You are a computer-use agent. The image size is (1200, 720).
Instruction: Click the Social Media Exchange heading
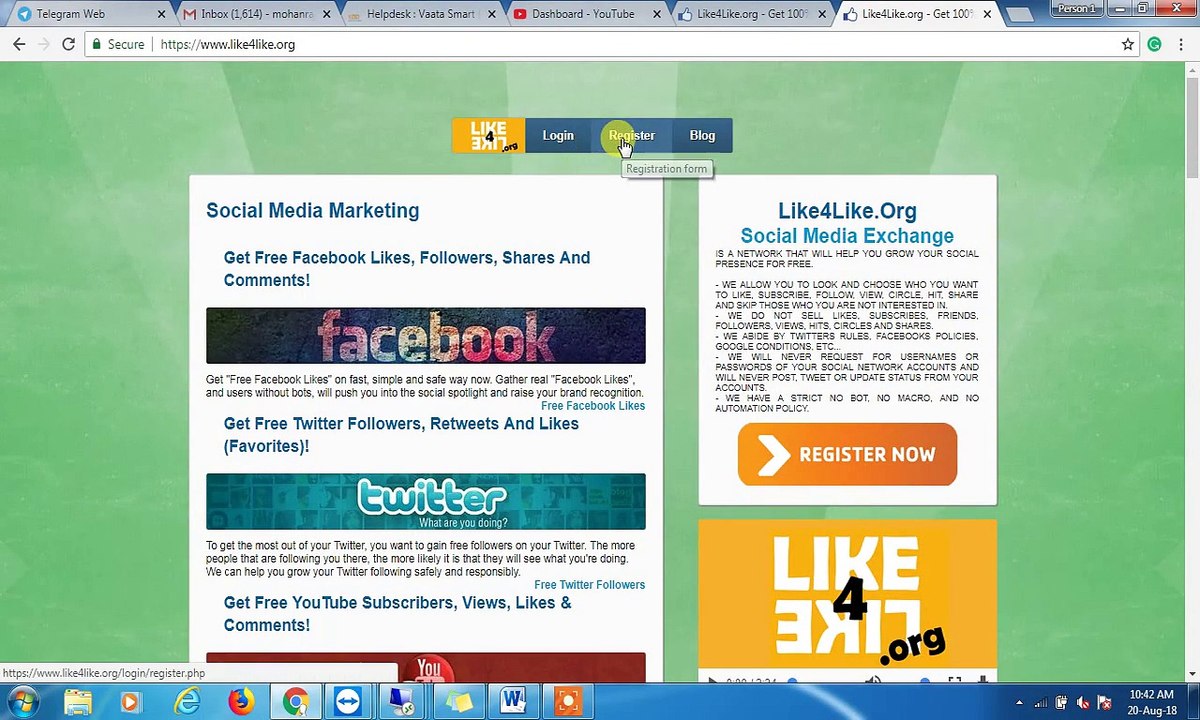[847, 236]
